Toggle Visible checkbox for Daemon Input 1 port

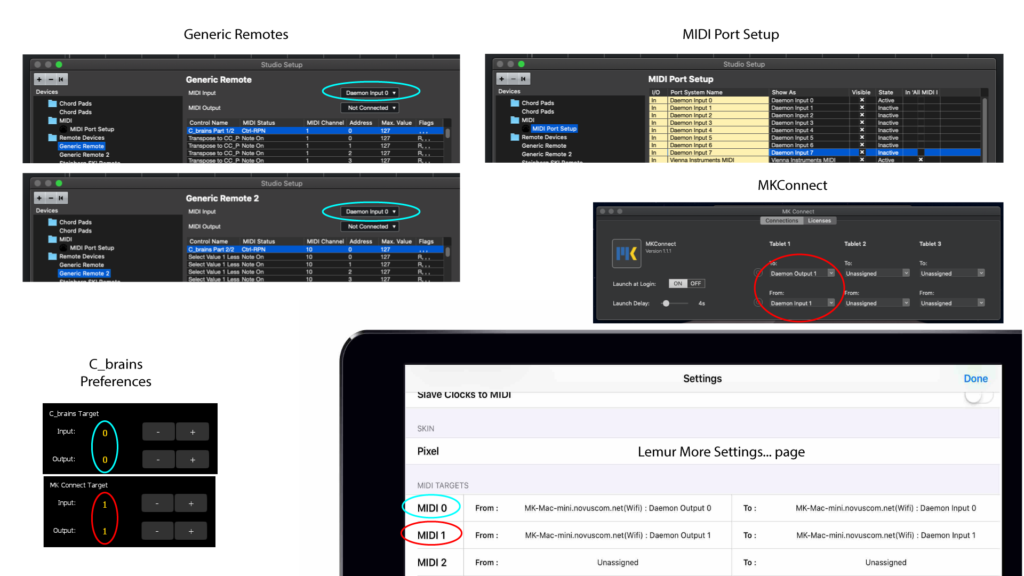pos(861,108)
